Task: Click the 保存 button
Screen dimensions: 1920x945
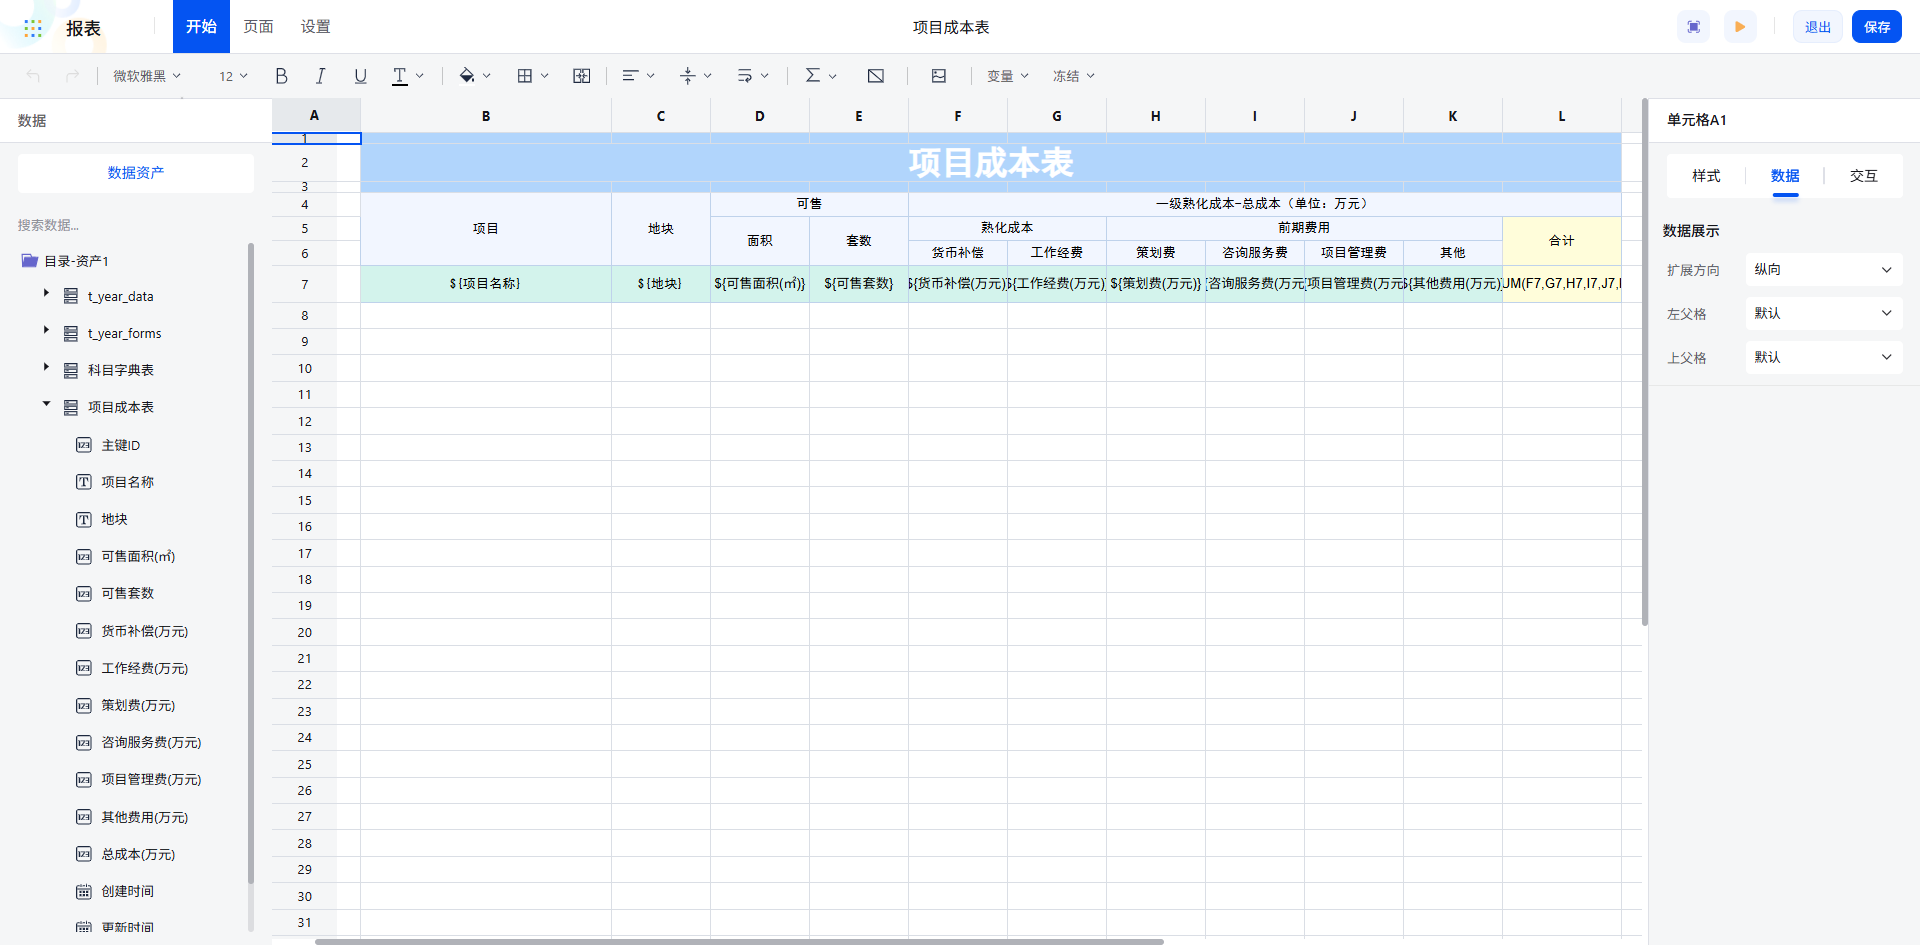Action: point(1876,26)
